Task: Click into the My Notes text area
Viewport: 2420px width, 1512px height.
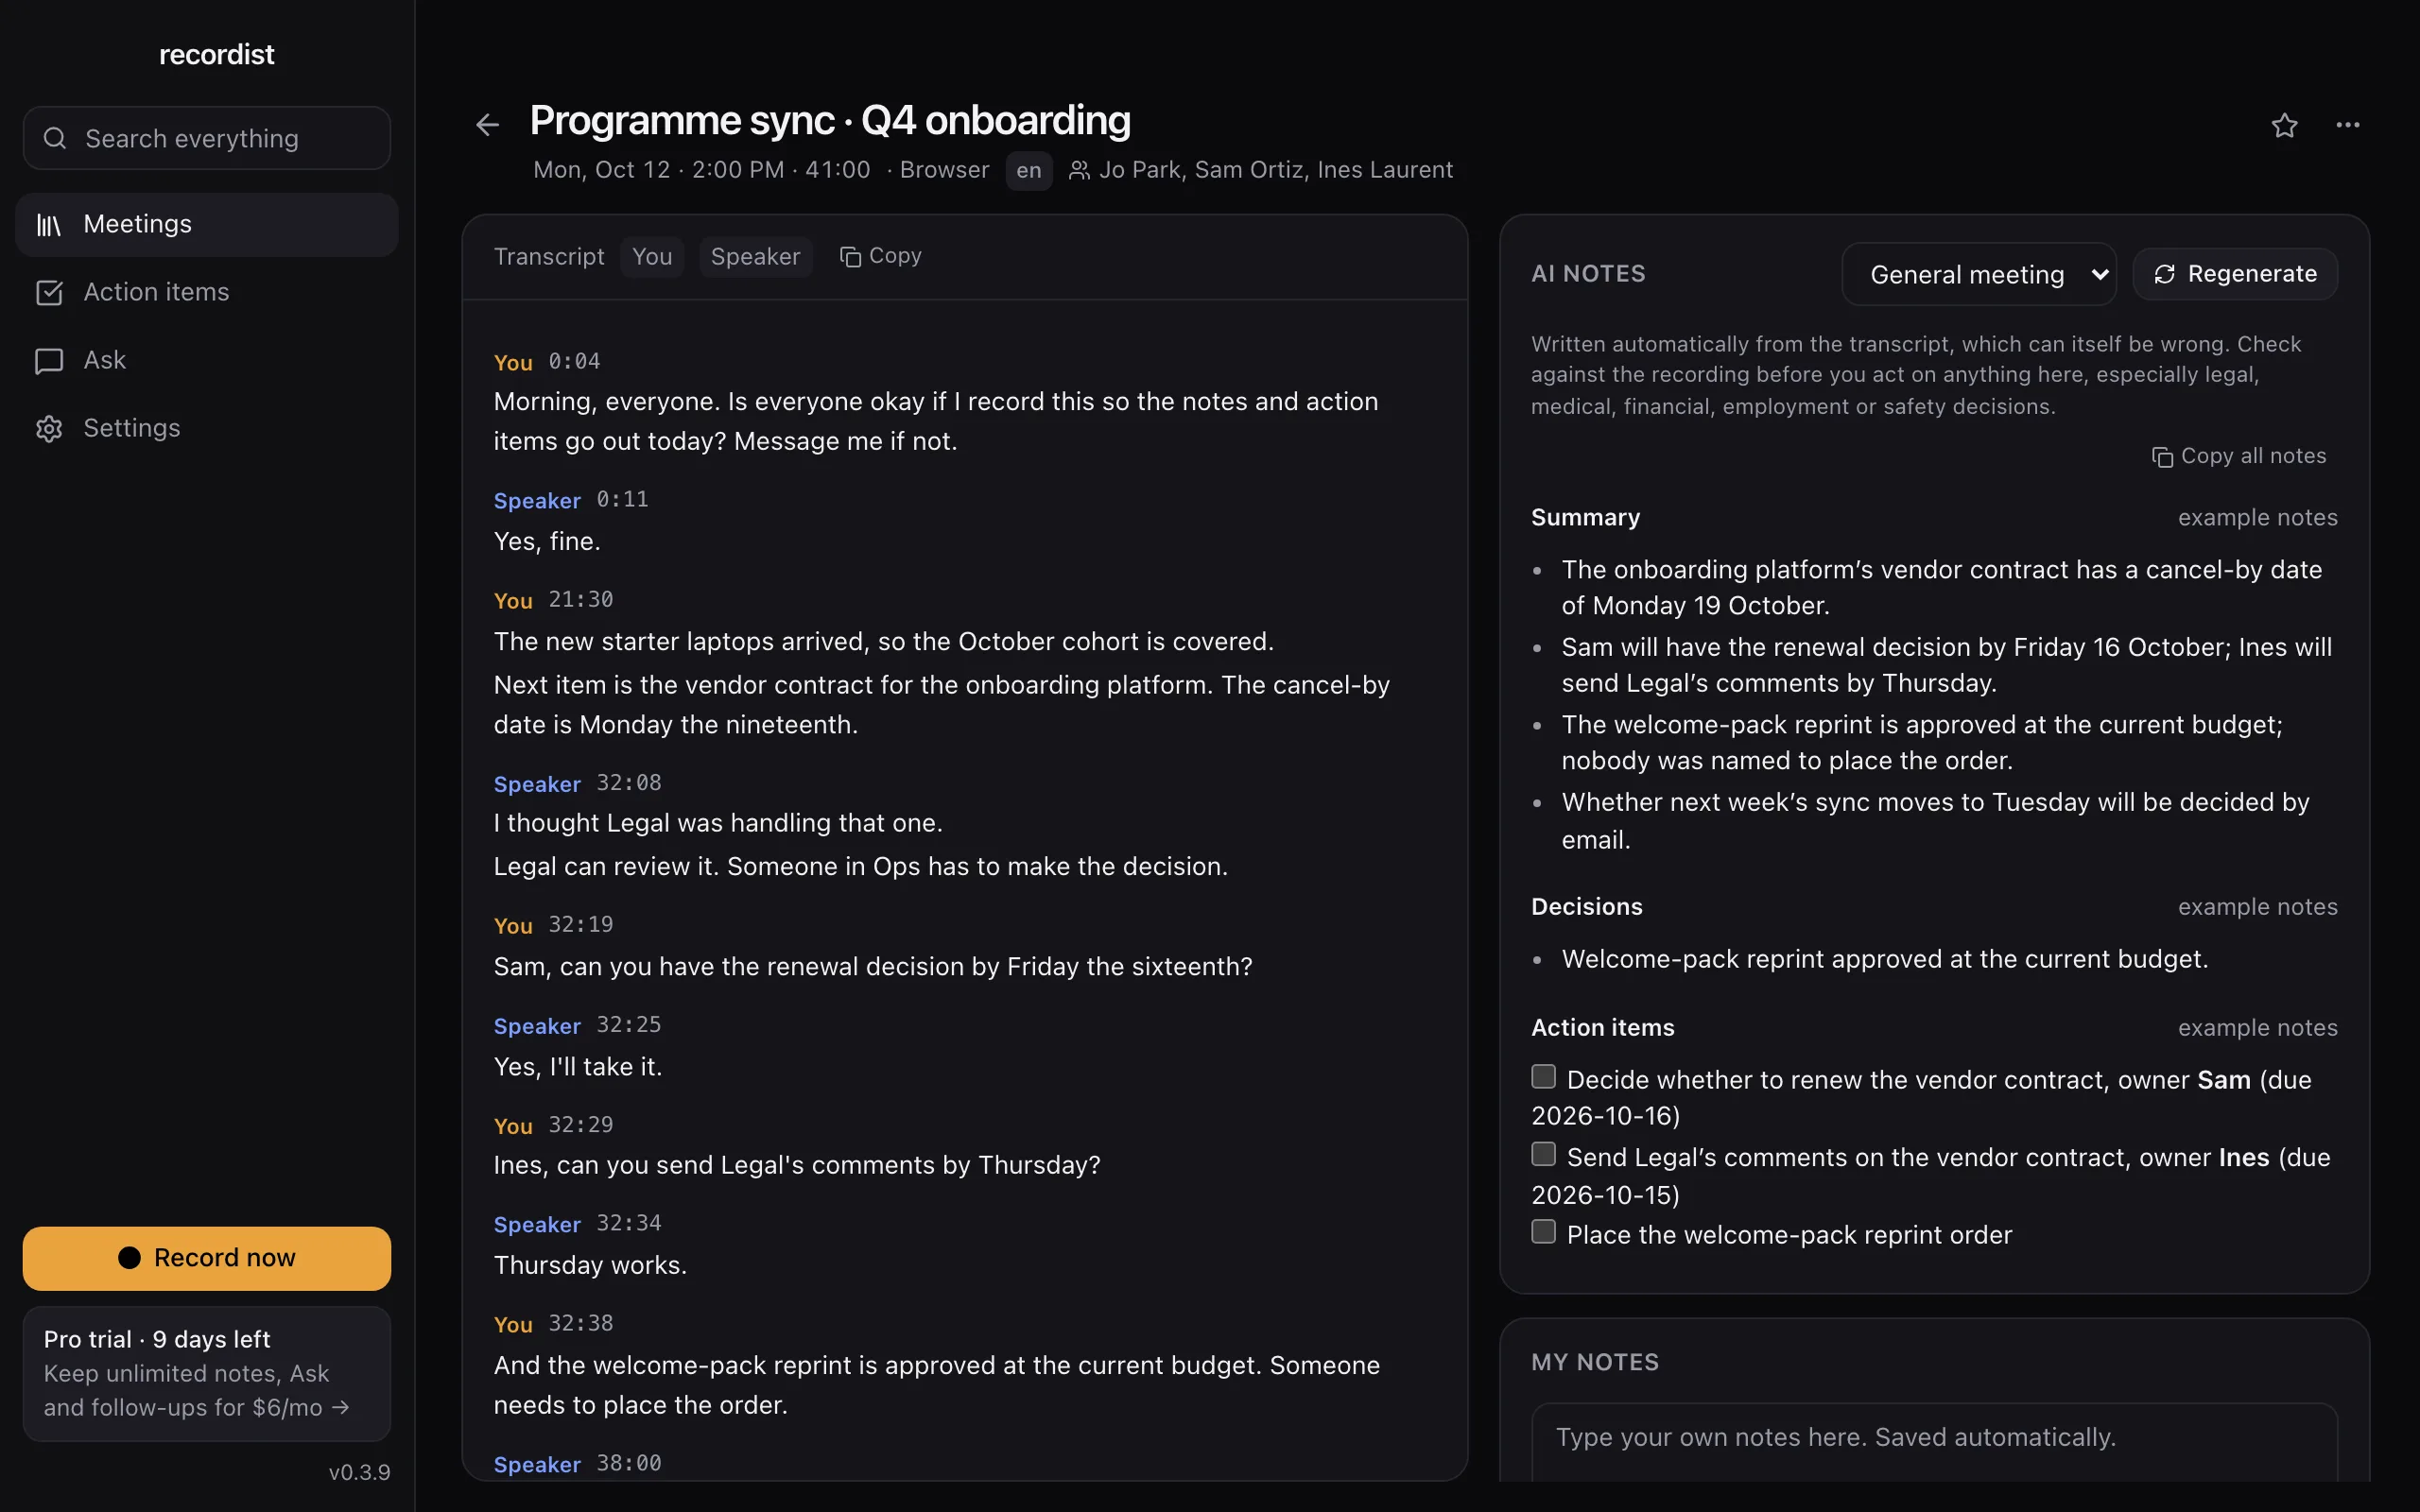Action: coord(1934,1441)
